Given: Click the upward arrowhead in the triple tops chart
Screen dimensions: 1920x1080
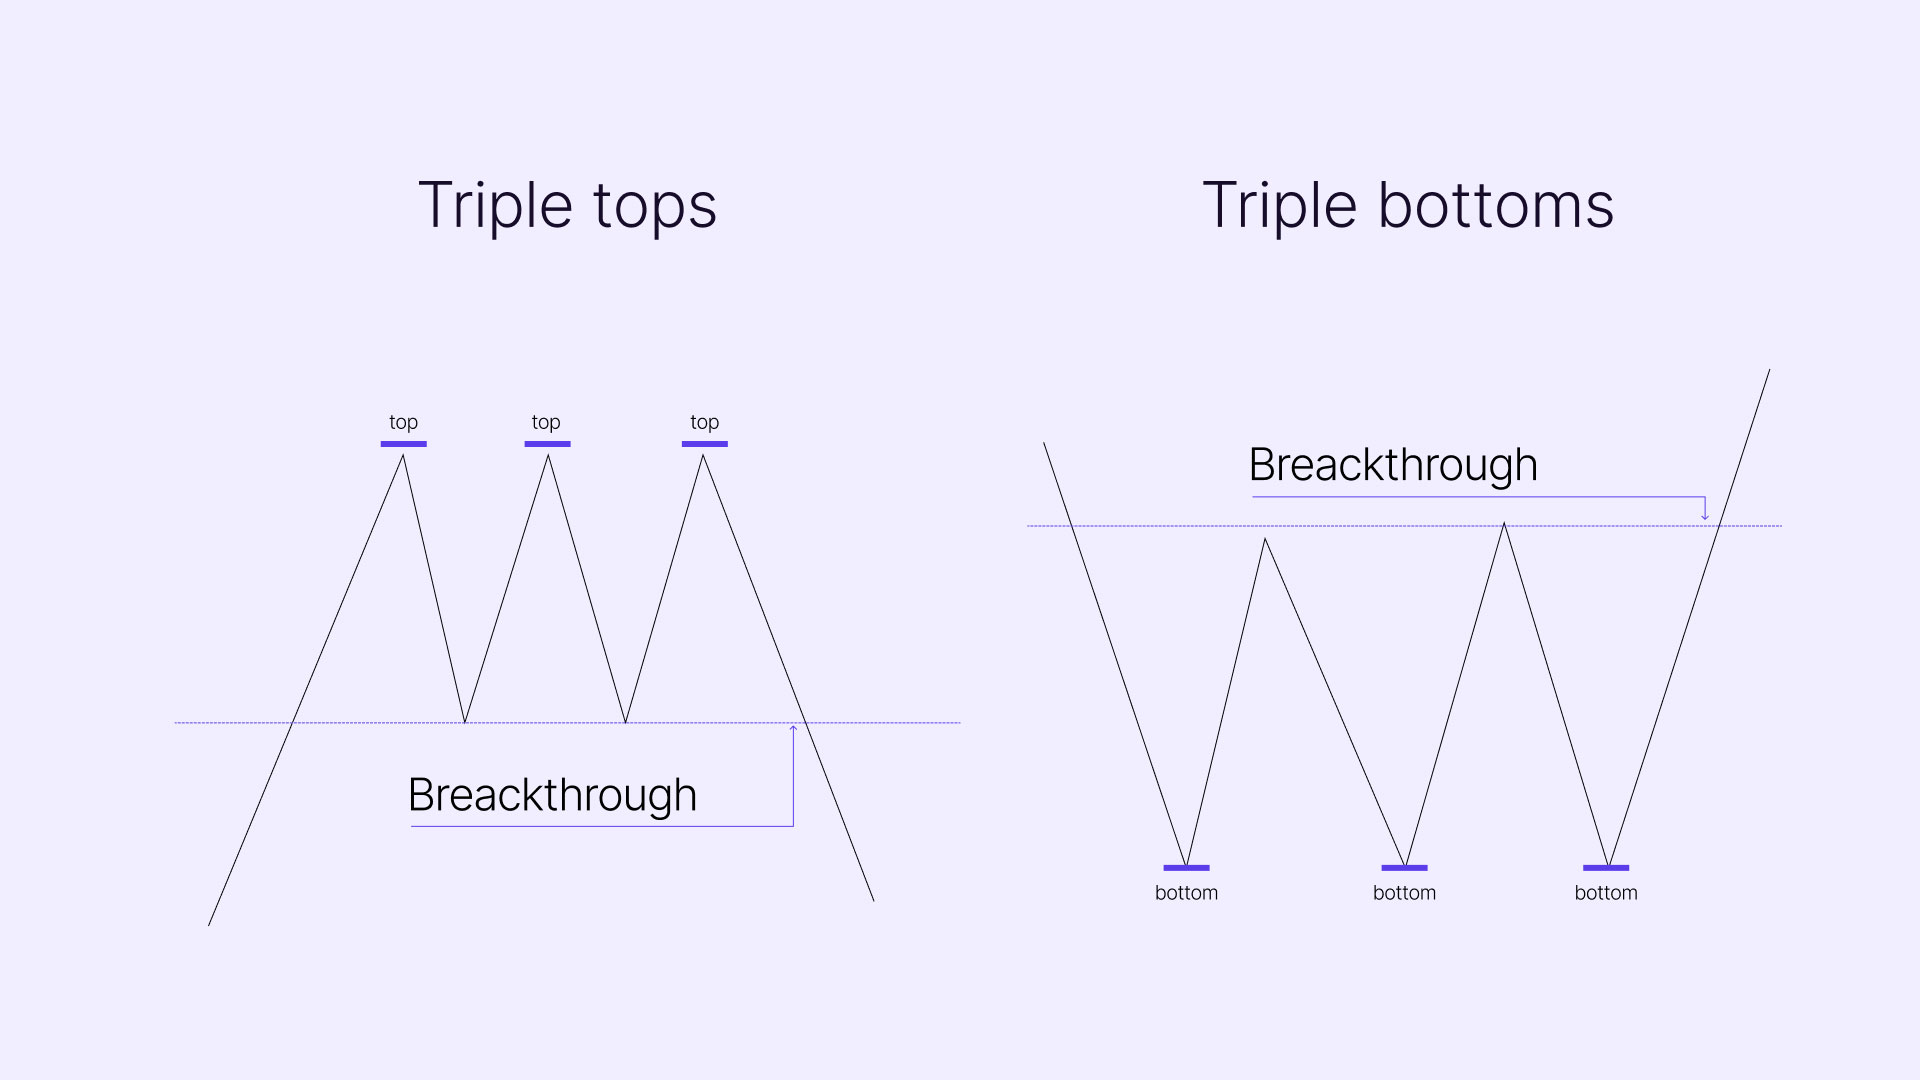Looking at the screenshot, I should pos(793,729).
